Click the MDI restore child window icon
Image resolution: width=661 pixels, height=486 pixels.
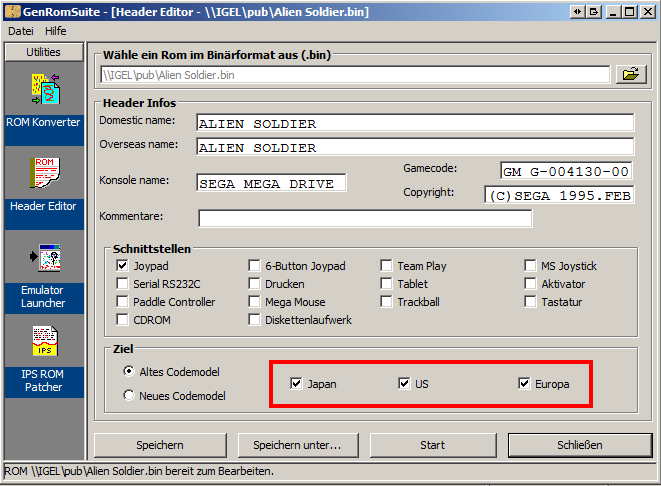[594, 11]
